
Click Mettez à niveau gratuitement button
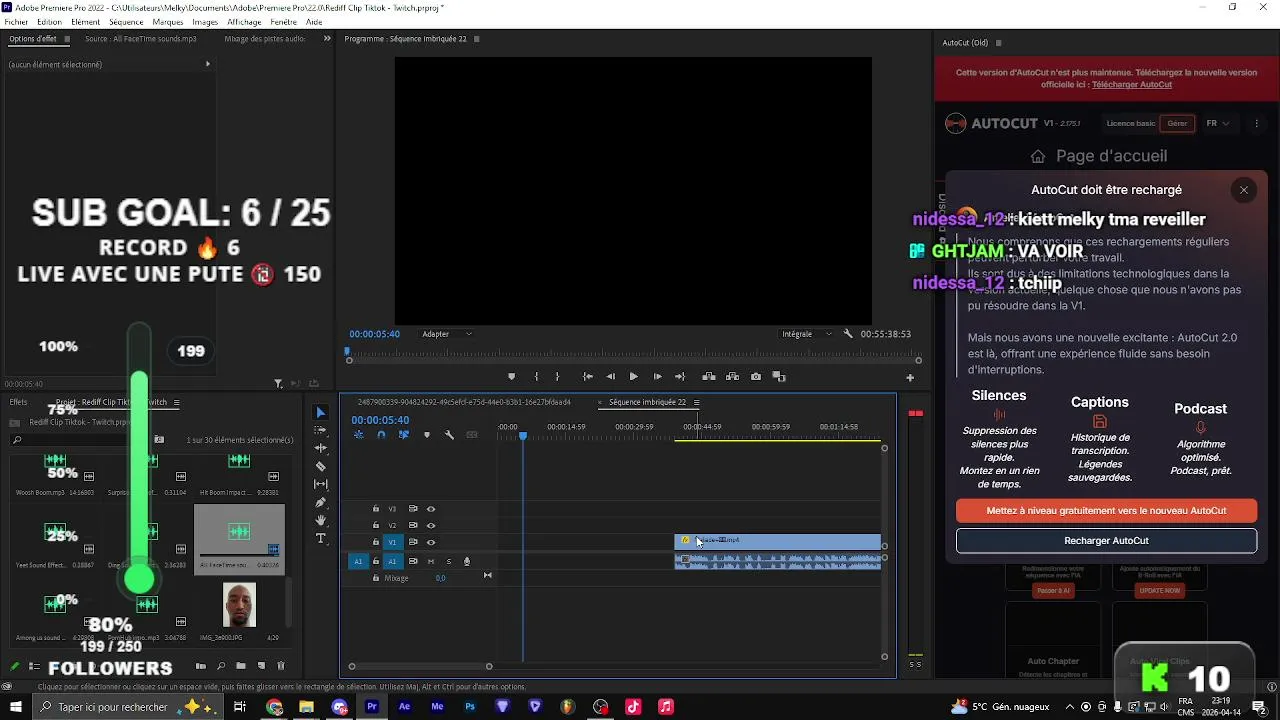point(1106,511)
